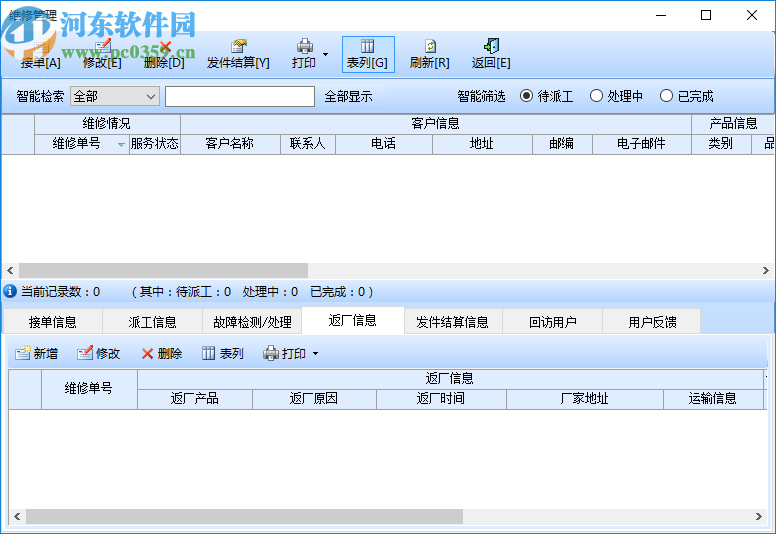Click the 修改 icon in the lower toolbar
The image size is (776, 534).
(85, 353)
